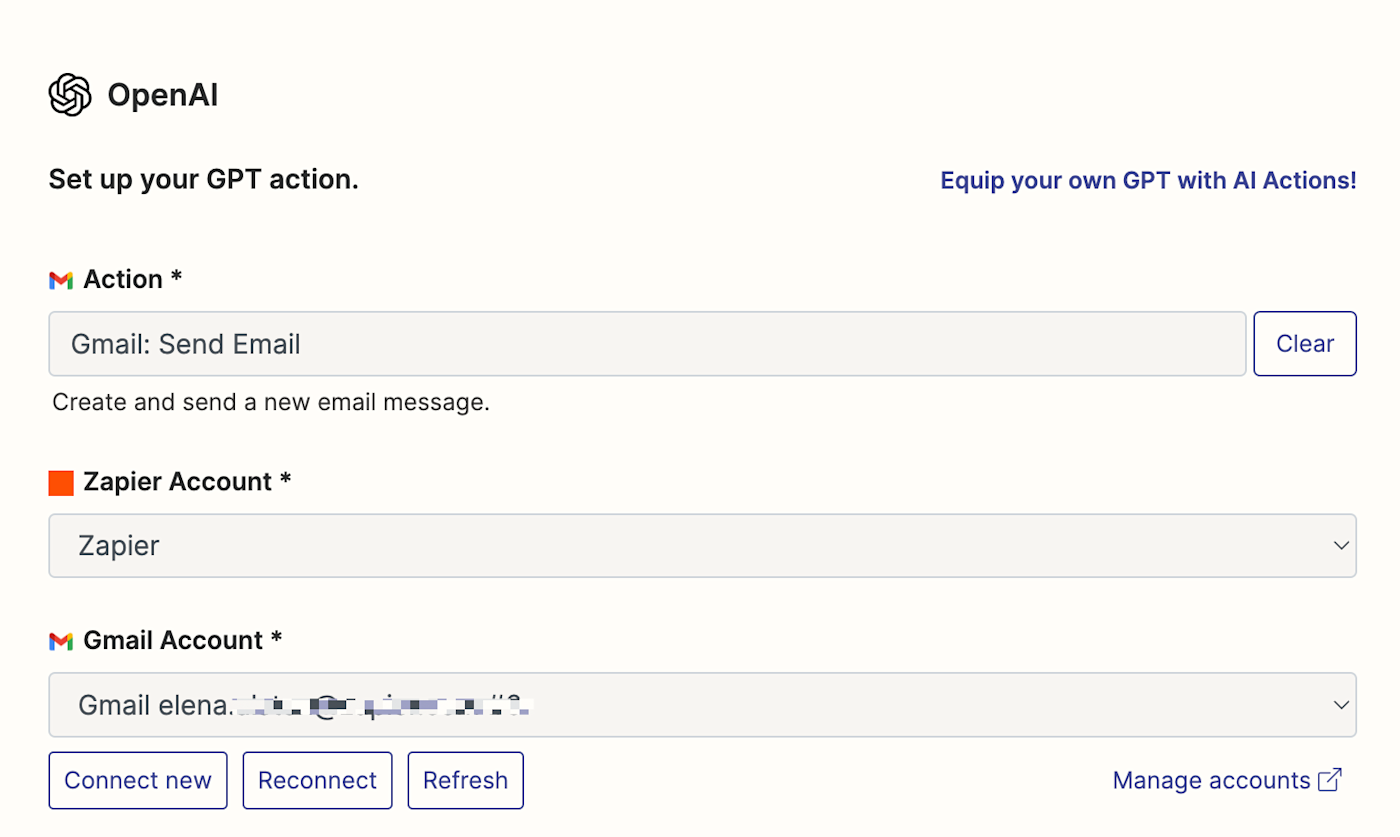Click the OpenAI title text
The width and height of the screenshot is (1400, 837).
pyautogui.click(x=162, y=96)
